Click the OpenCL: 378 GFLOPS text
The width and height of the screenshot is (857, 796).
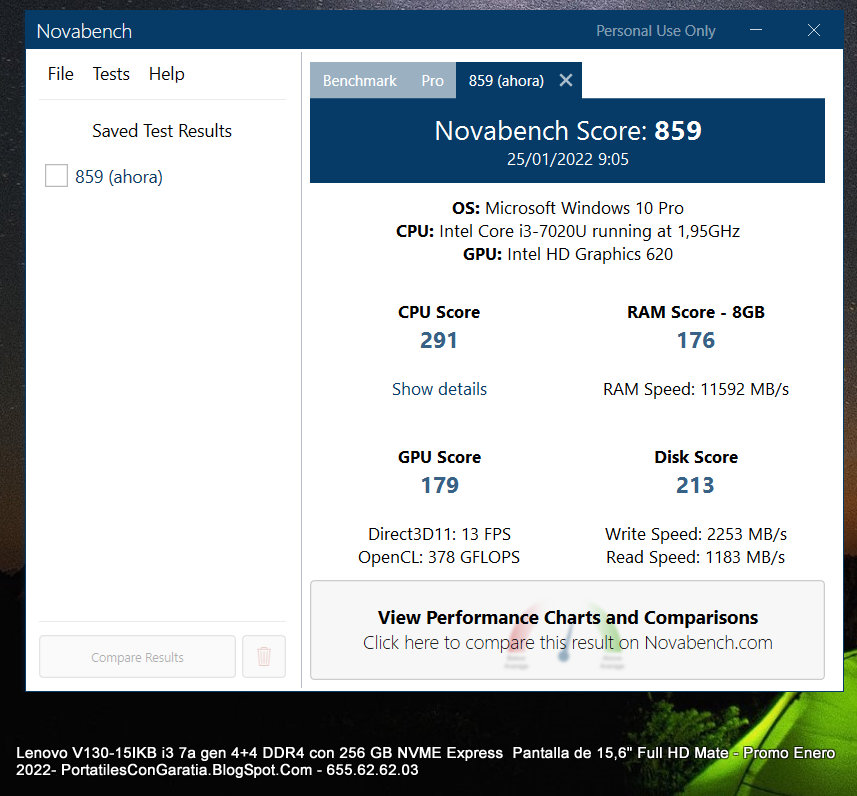[x=439, y=557]
